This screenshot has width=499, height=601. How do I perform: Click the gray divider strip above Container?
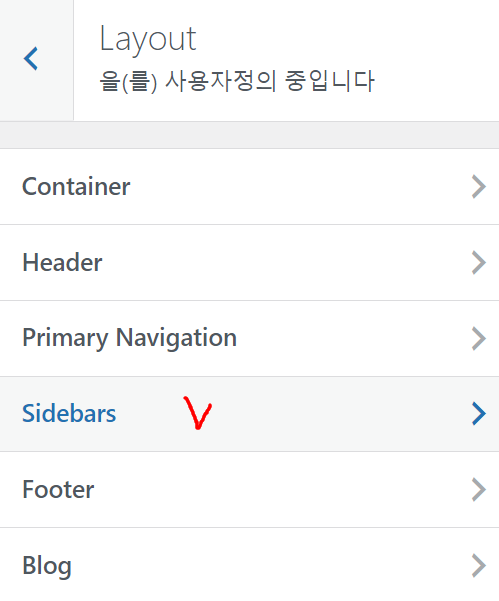250,135
